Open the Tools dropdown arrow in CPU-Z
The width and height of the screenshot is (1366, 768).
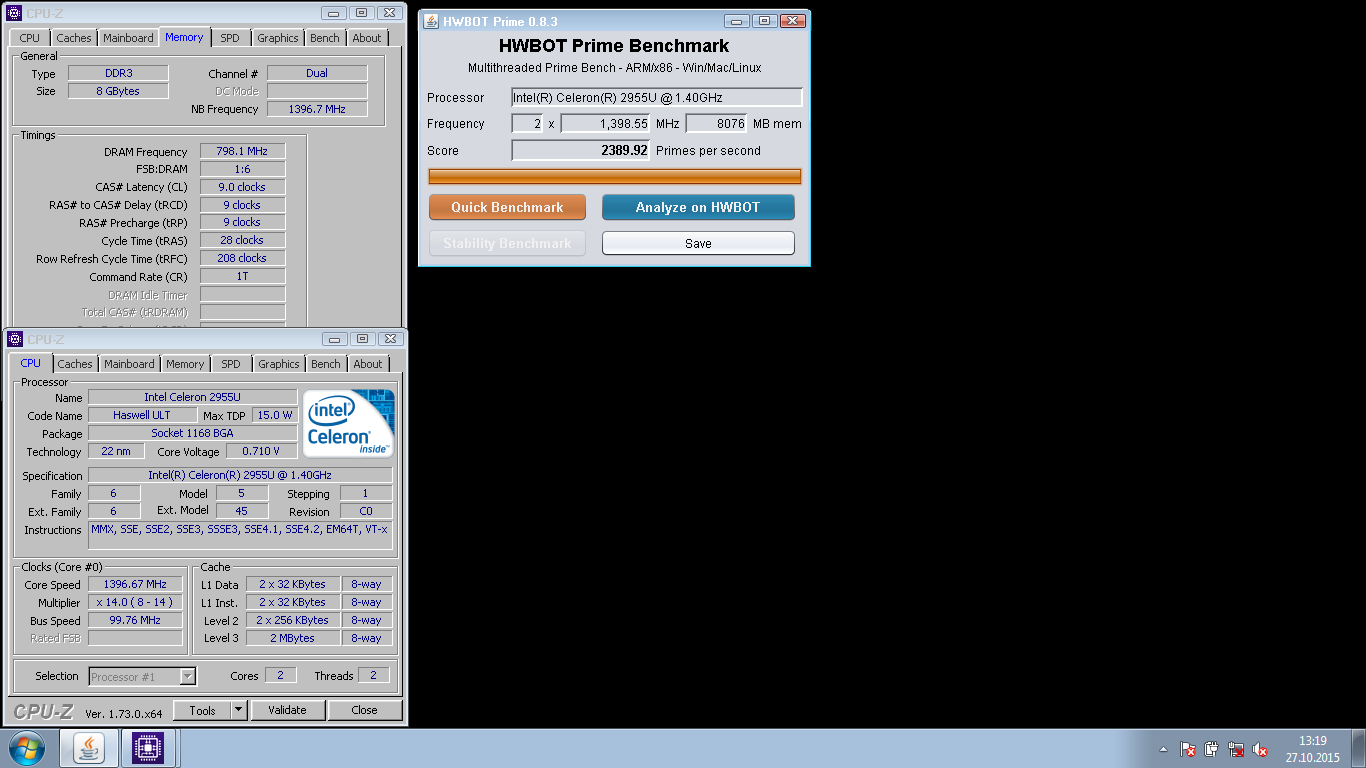click(x=238, y=710)
